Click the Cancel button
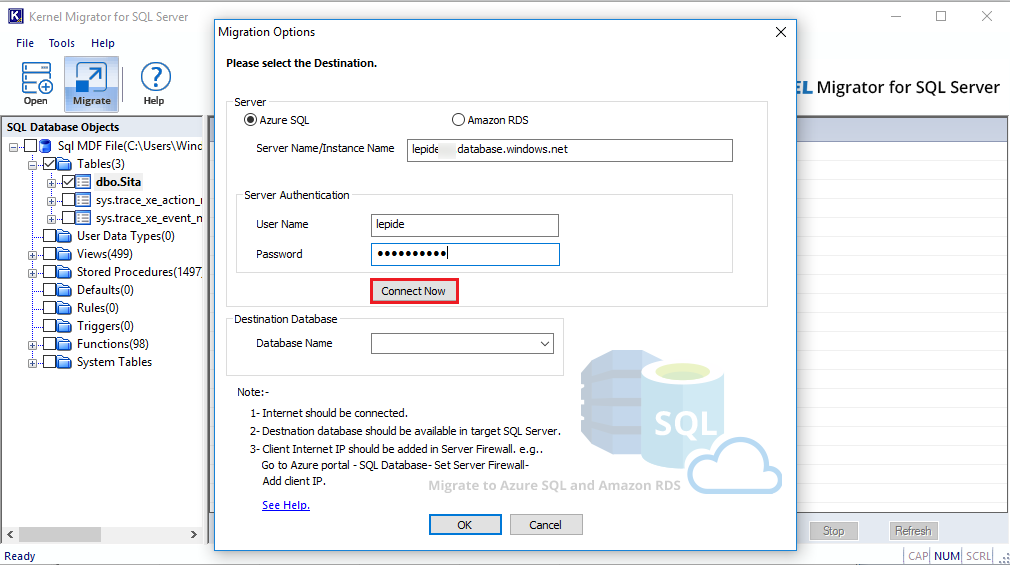 (546, 525)
